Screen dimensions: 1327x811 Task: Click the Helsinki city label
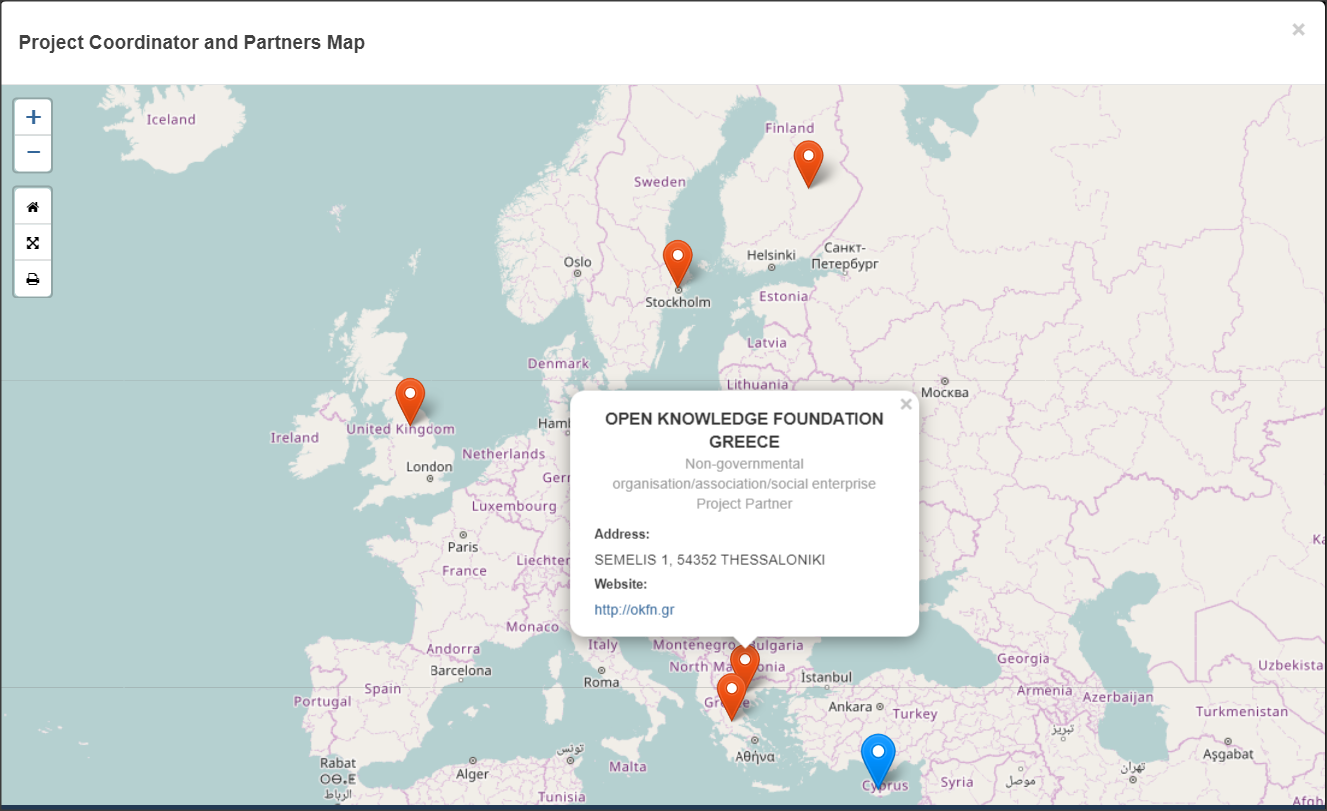(x=771, y=256)
